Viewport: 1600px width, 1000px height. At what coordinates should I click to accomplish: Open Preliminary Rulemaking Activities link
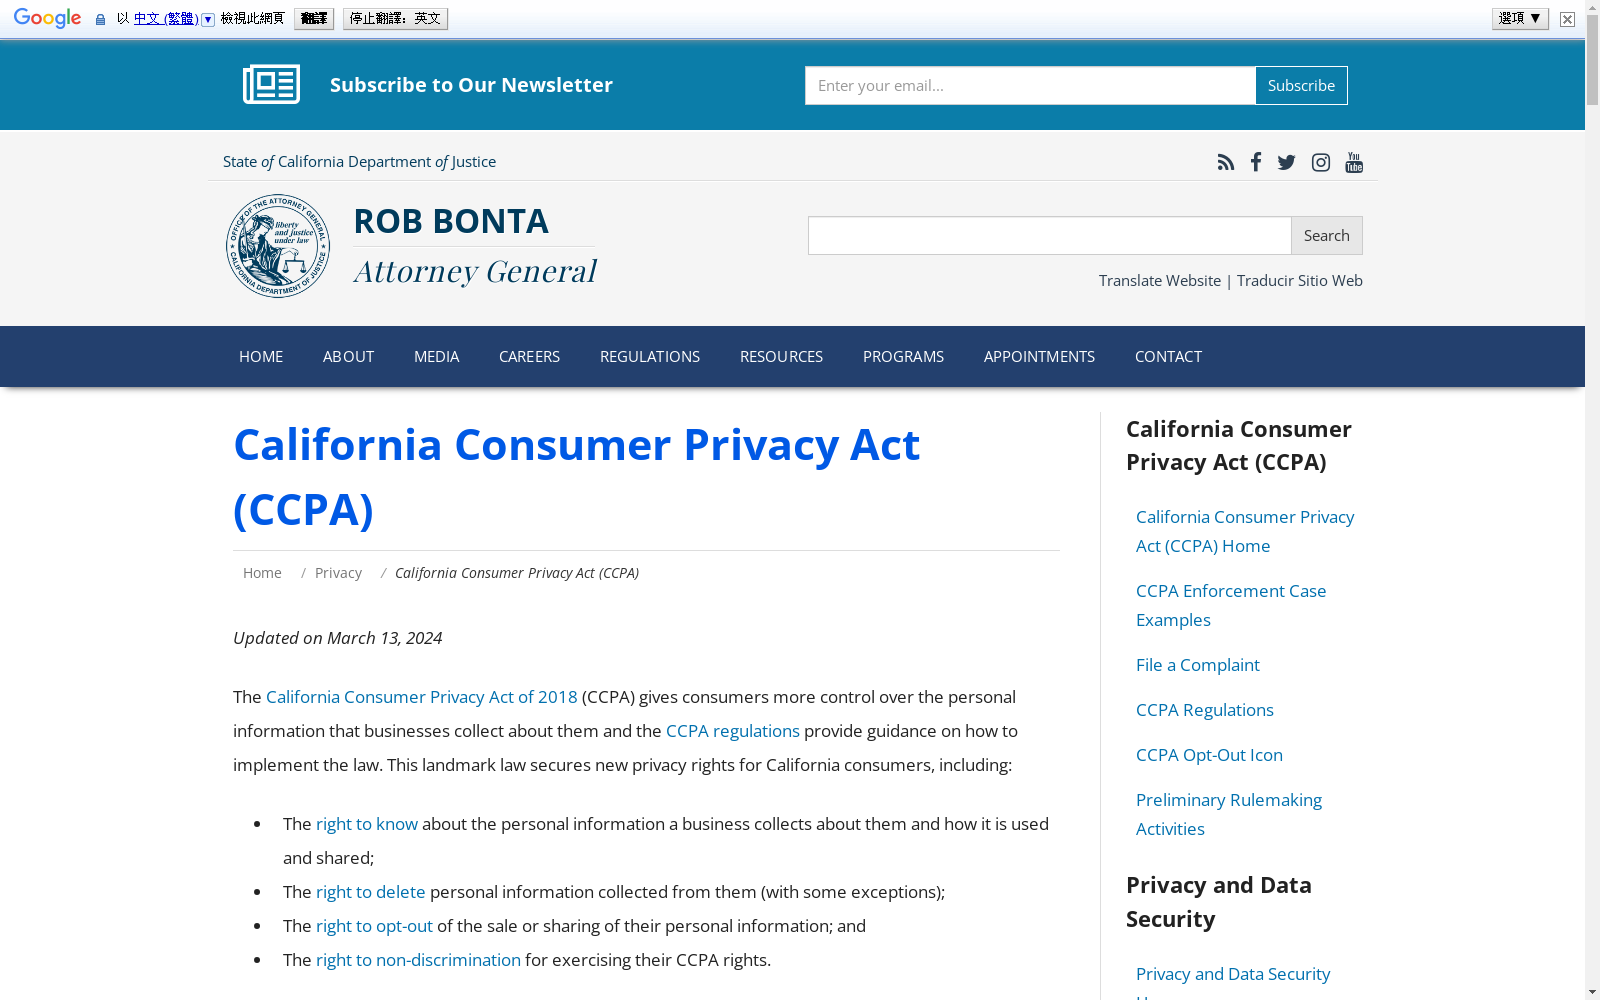(1229, 814)
